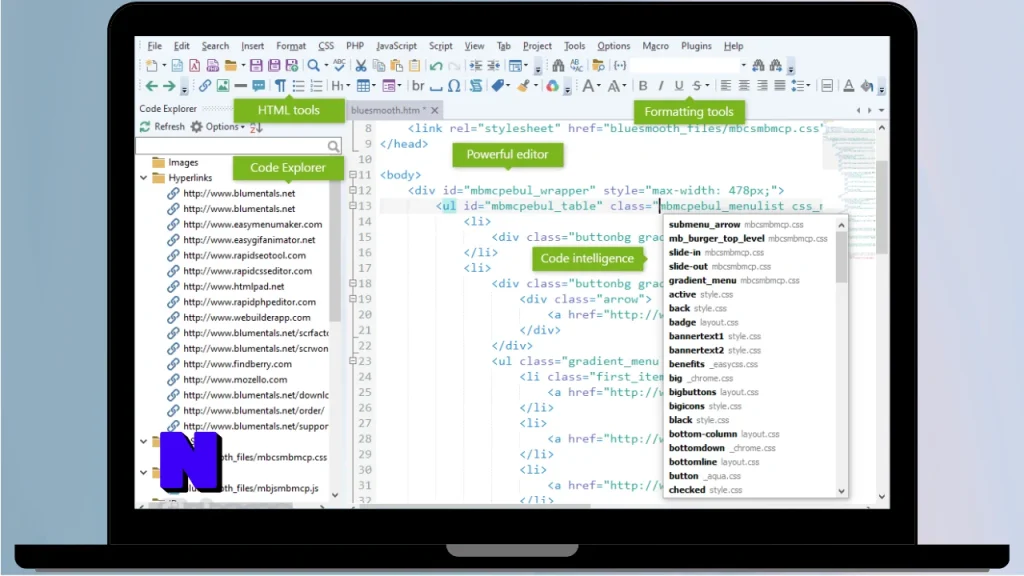Collapse code fold at line 18

pyautogui.click(x=353, y=283)
